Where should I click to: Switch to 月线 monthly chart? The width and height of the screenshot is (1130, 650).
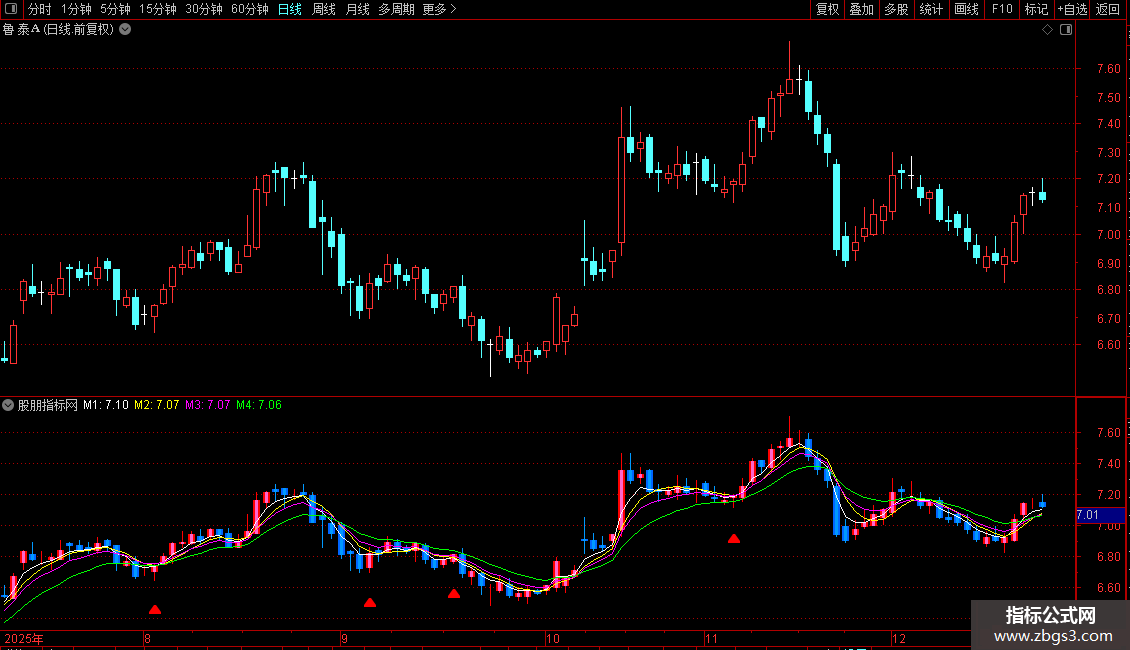357,9
